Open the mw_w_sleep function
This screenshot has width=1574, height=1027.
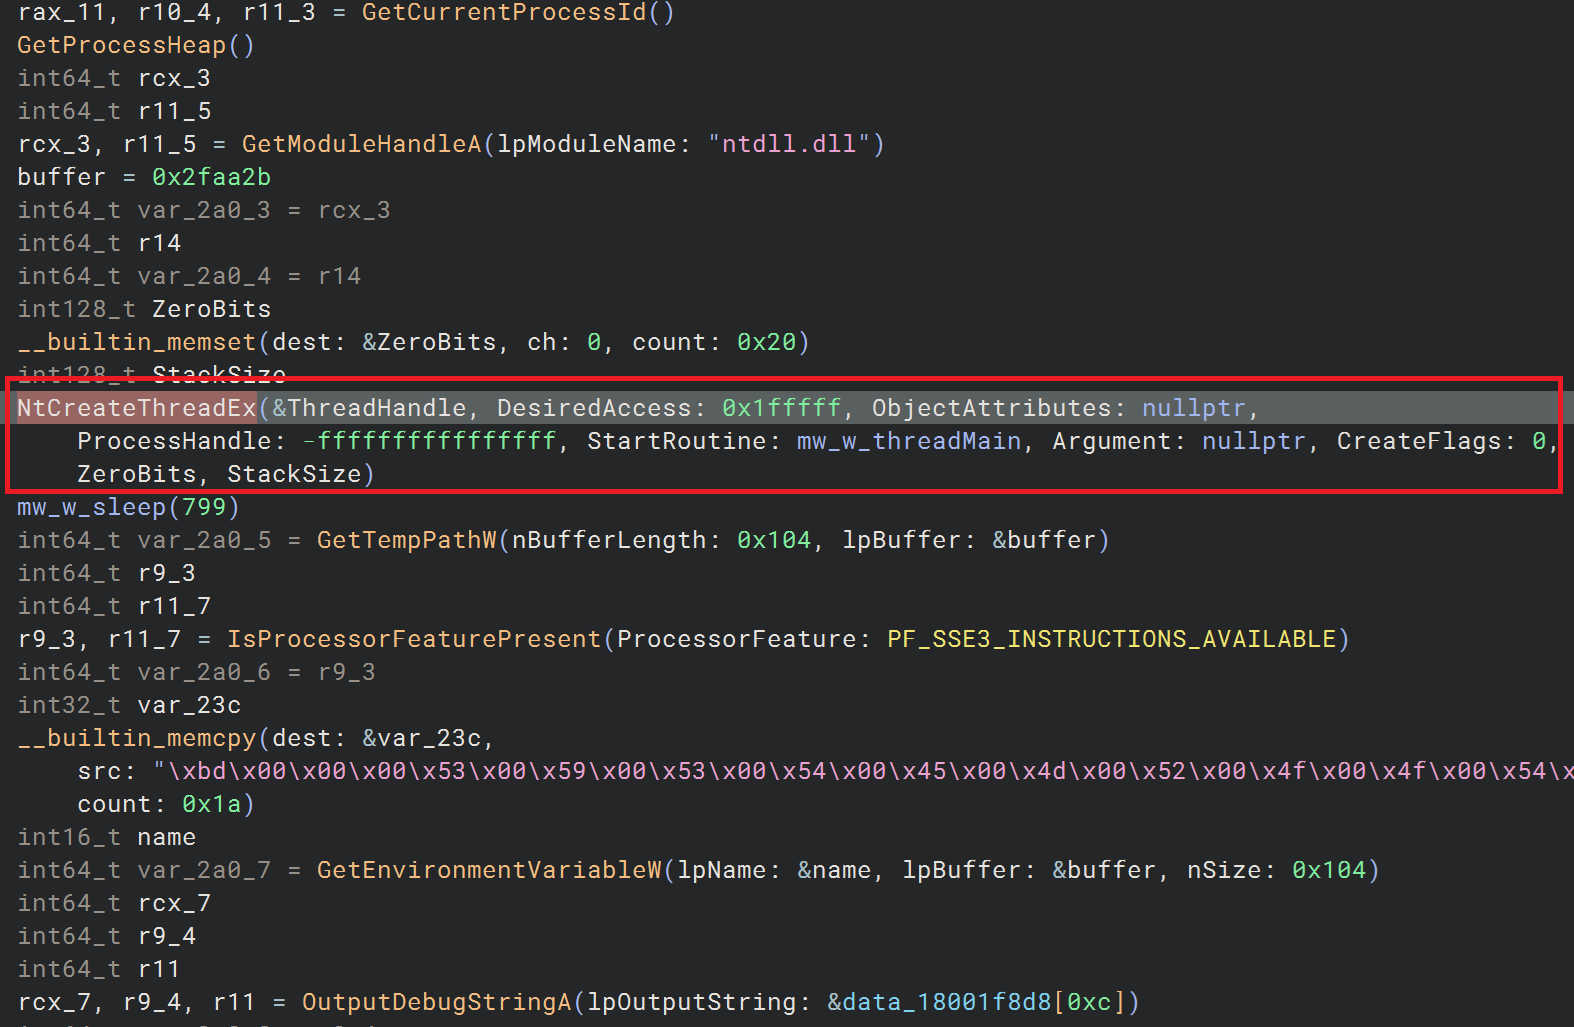pos(91,507)
